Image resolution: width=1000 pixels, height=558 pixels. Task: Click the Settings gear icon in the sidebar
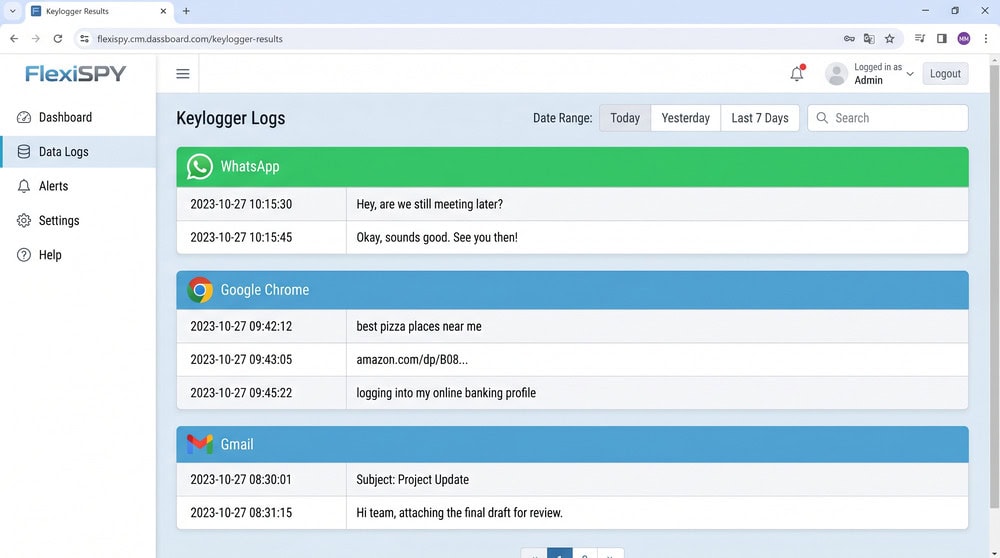click(24, 221)
